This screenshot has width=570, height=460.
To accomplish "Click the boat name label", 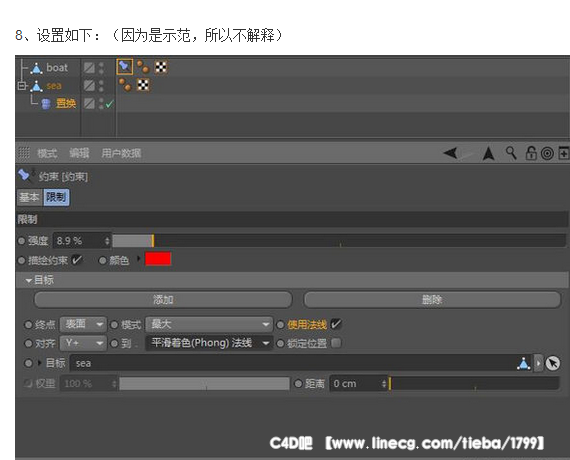I will click(x=57, y=68).
